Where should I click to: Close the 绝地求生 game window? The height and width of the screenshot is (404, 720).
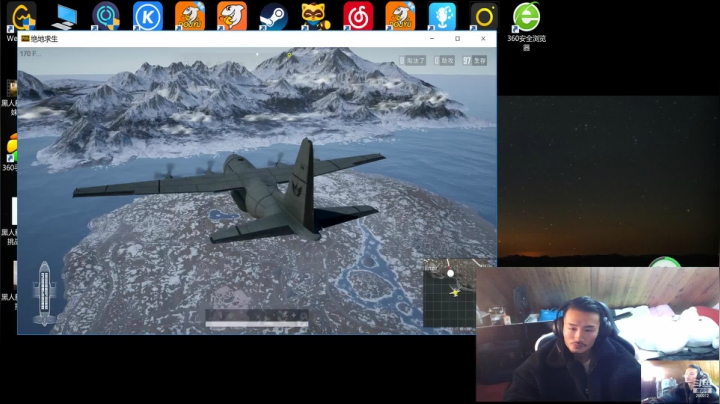coord(483,39)
